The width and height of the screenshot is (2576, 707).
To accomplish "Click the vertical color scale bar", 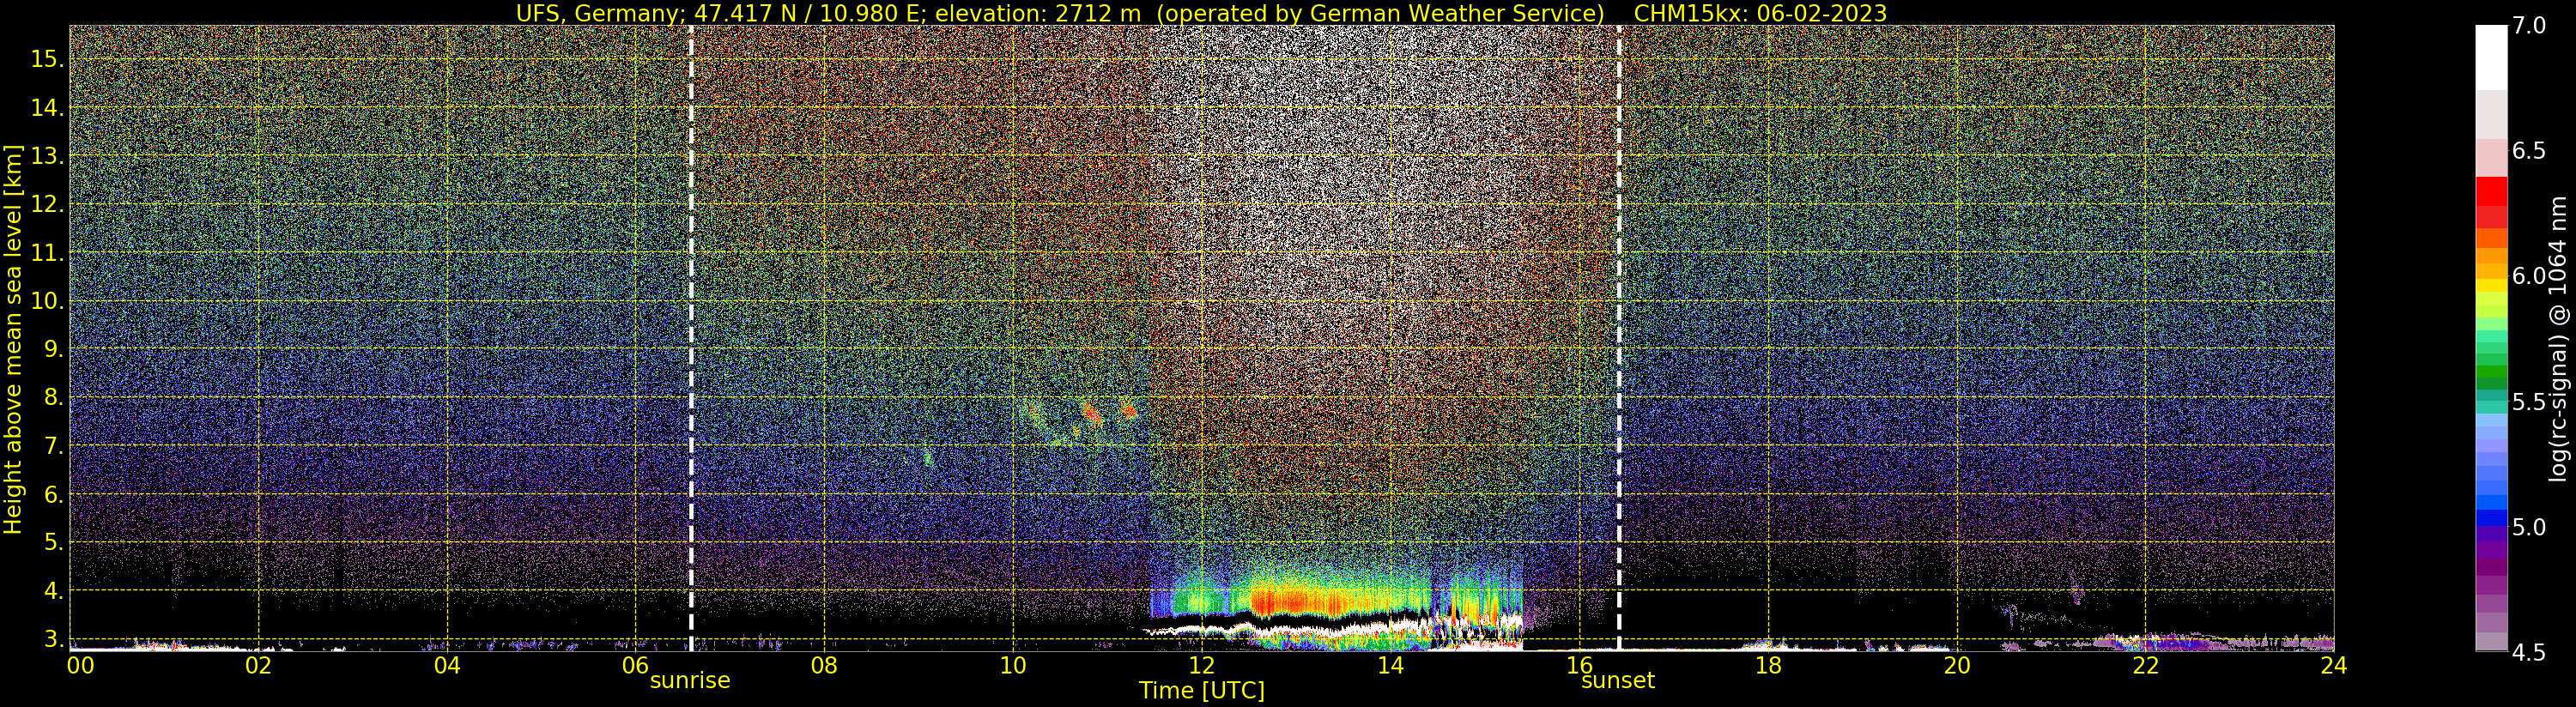I will 2491,339.
